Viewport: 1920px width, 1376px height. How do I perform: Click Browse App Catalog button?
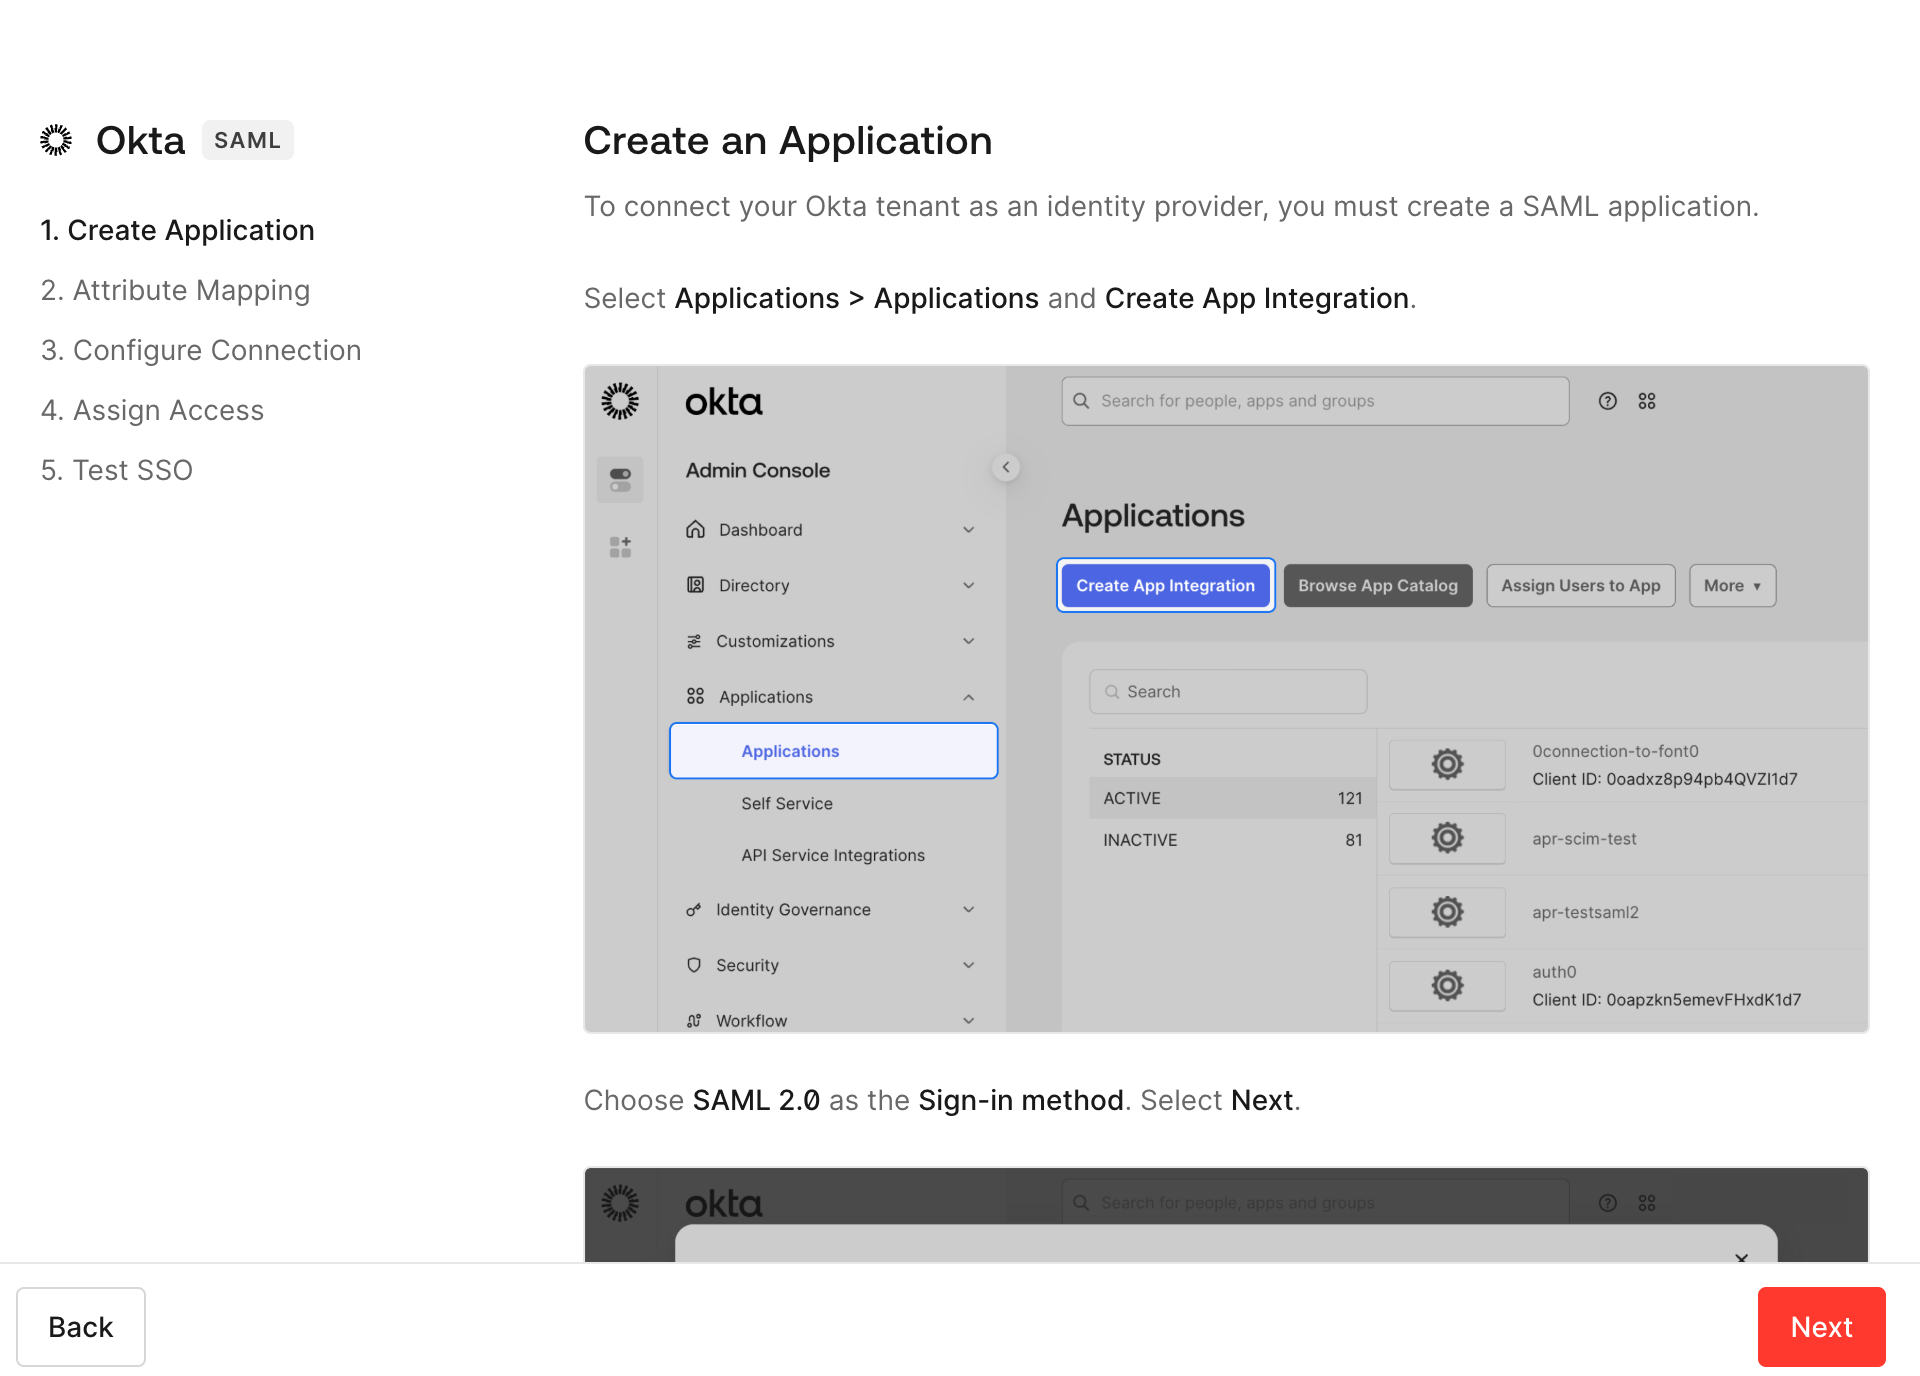pos(1378,586)
